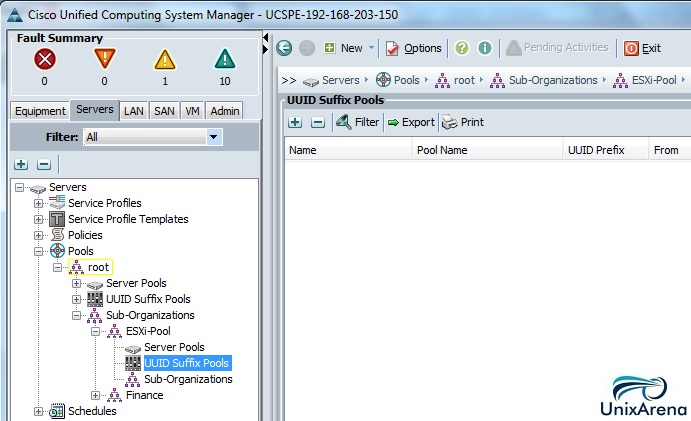Select Sub-Organizations under ESXi-Pool

click(188, 379)
